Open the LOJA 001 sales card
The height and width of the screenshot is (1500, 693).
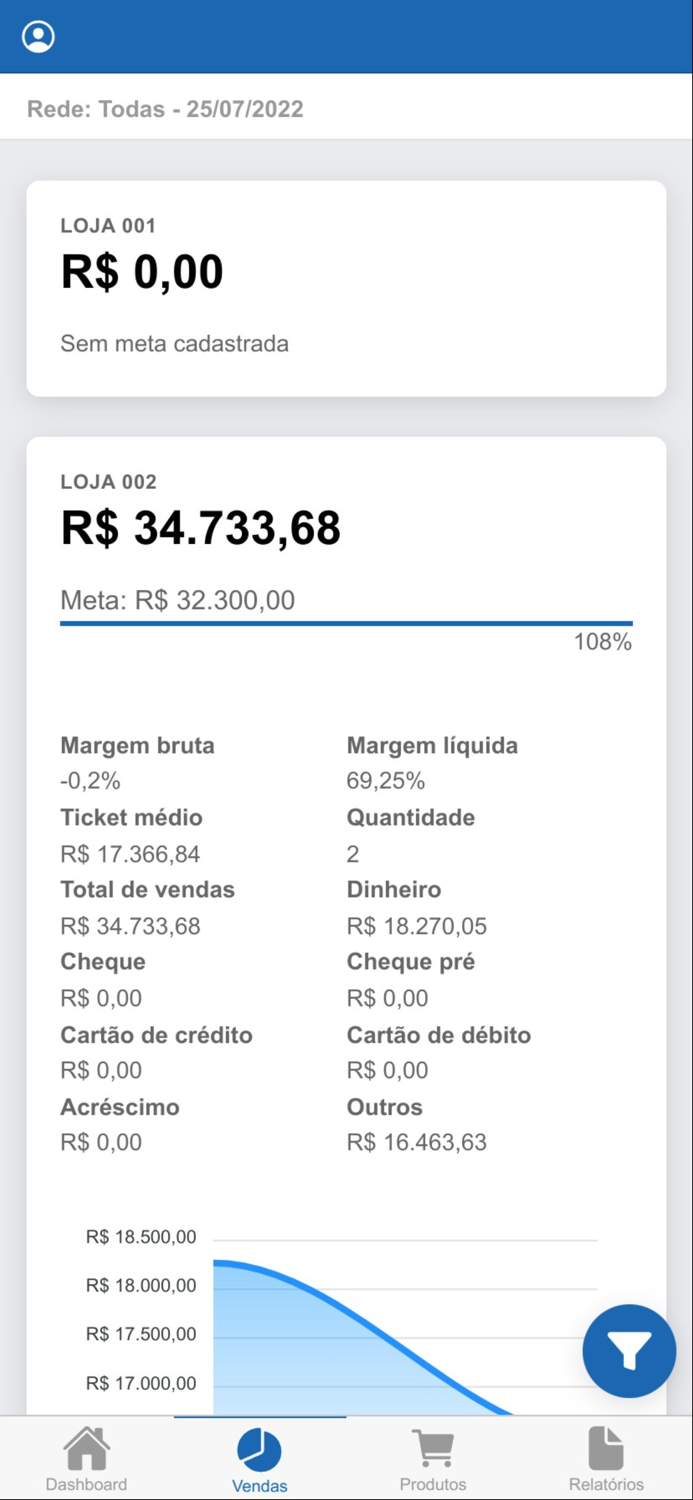pos(346,288)
